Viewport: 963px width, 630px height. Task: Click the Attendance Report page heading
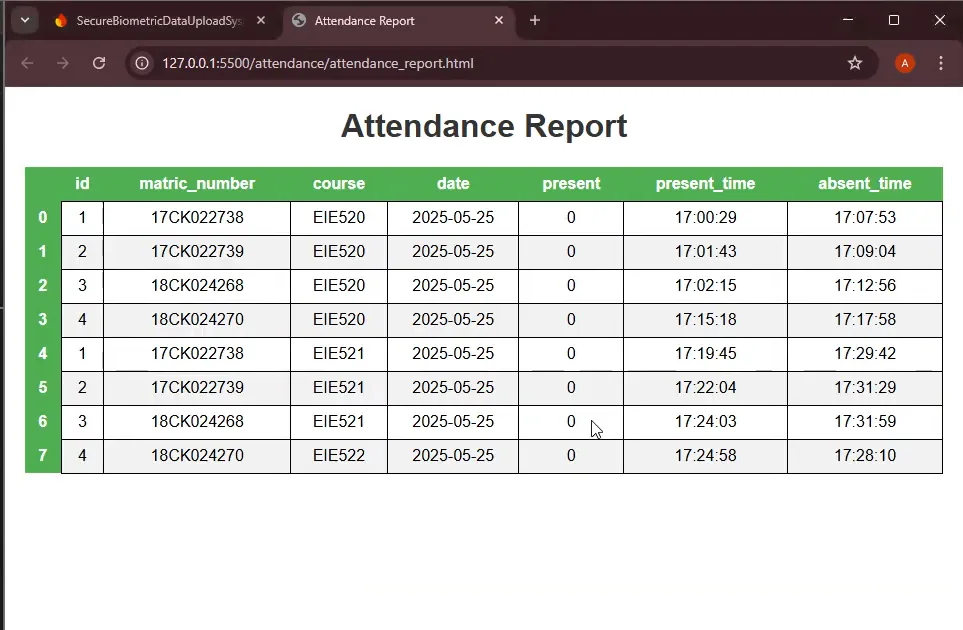[484, 126]
